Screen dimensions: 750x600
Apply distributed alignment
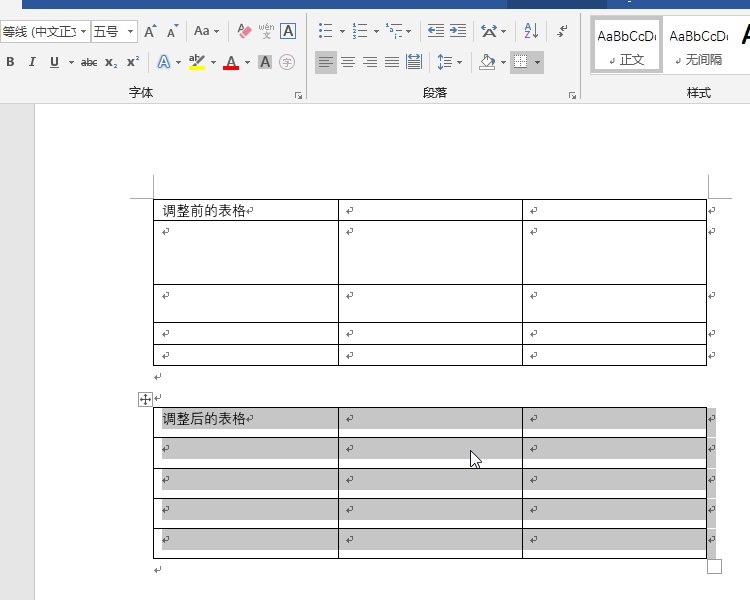click(414, 62)
